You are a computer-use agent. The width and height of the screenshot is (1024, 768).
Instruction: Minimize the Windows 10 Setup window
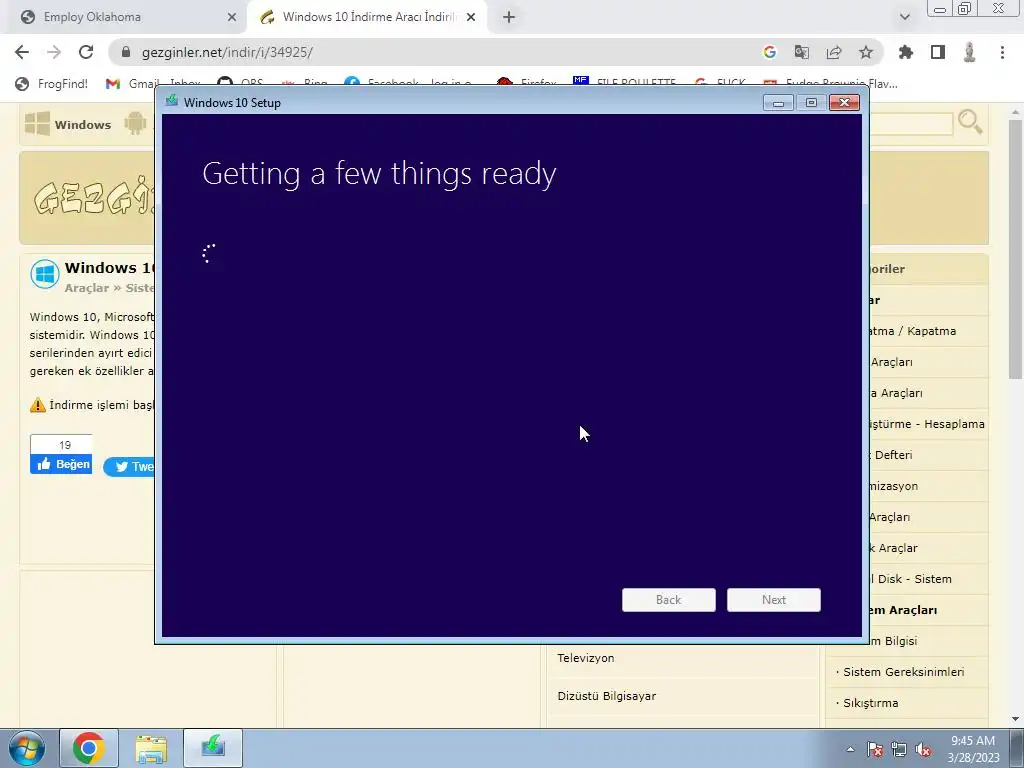778,103
